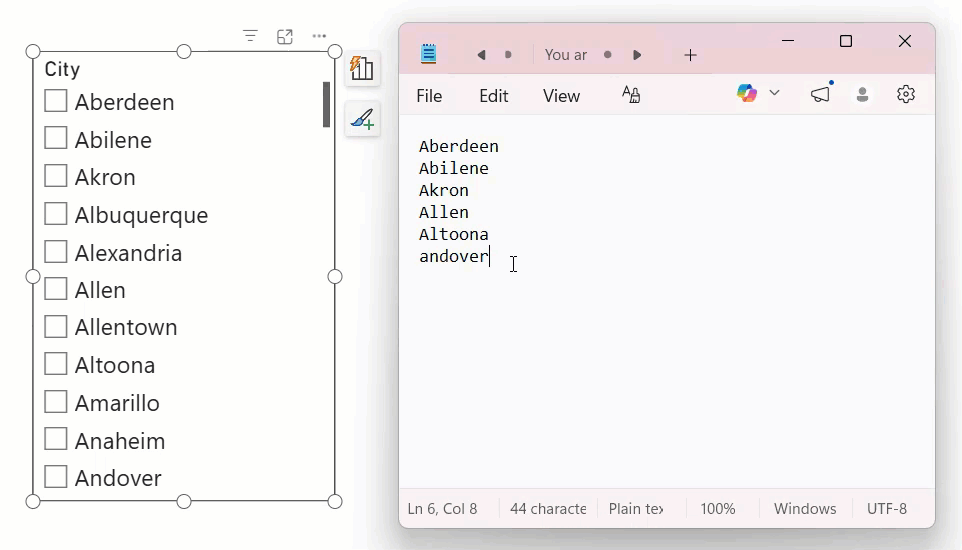Enable the Alexandria checkbox
962x550 pixels.
click(x=56, y=252)
